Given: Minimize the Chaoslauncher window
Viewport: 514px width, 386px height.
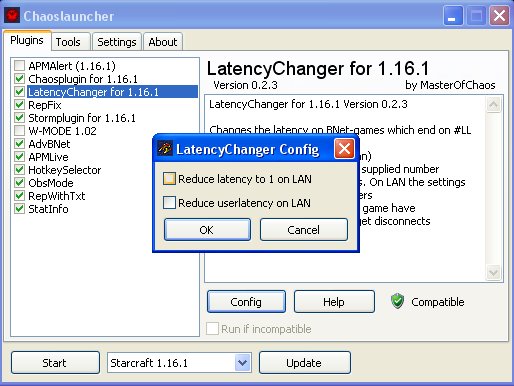Looking at the screenshot, I should [x=453, y=16].
